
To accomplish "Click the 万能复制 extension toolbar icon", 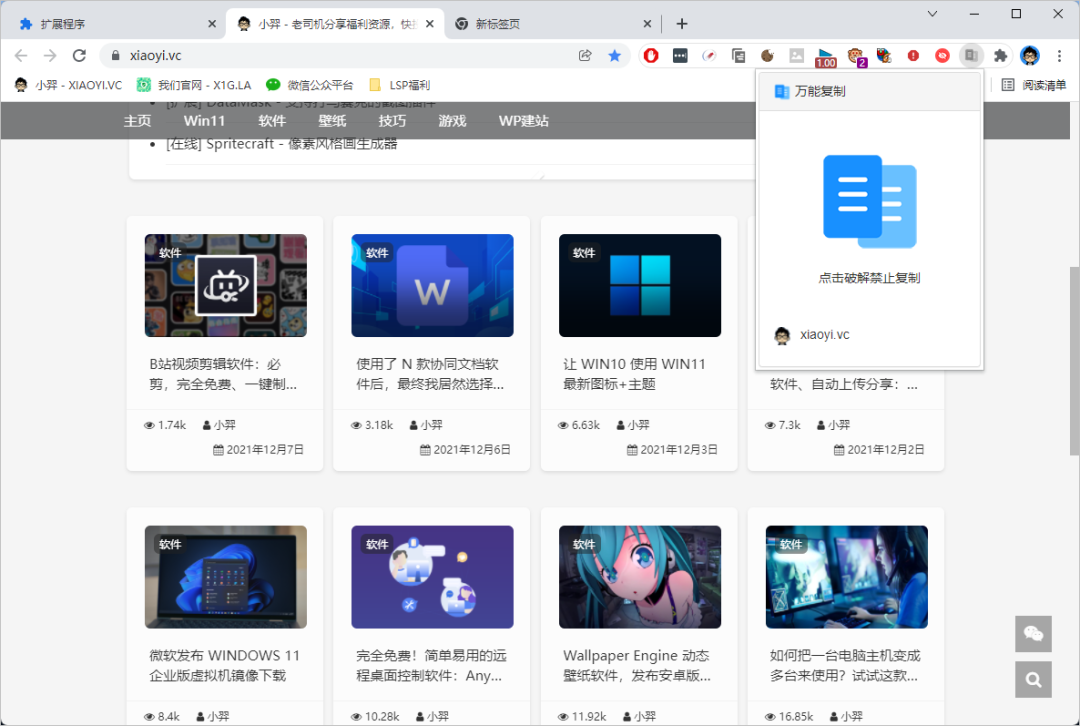I will coord(970,56).
